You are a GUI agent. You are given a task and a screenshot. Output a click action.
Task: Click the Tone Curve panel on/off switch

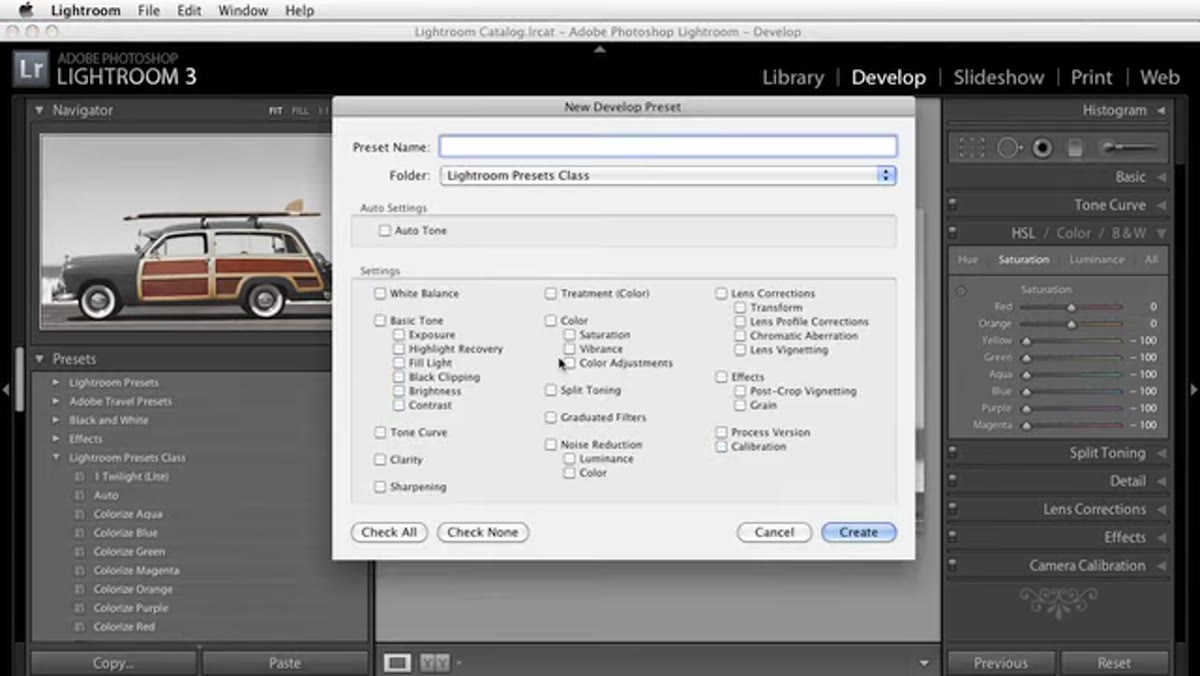952,205
